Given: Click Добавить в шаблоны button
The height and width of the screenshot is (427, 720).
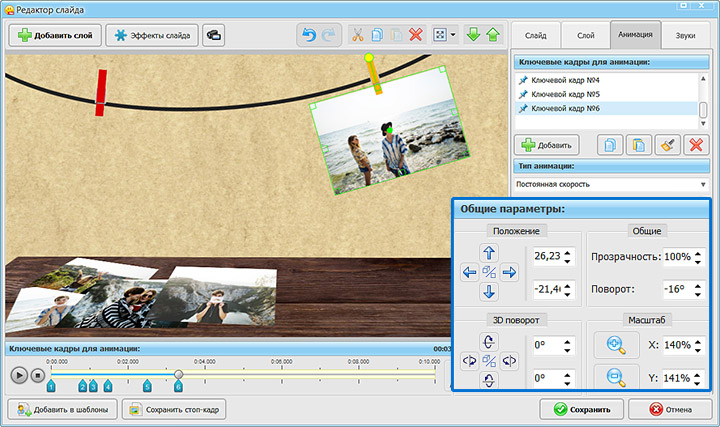Looking at the screenshot, I should 62,410.
